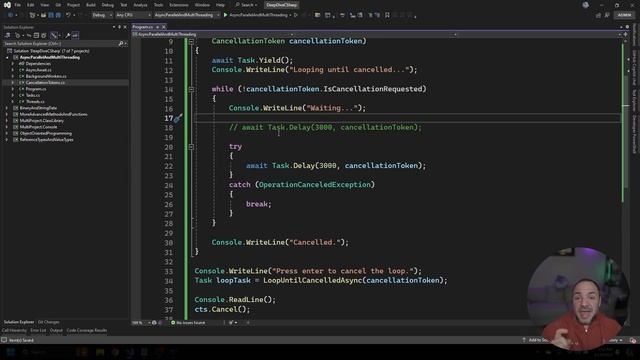Open the Any CPU platform dropdown
The height and width of the screenshot is (360, 640).
coord(133,15)
